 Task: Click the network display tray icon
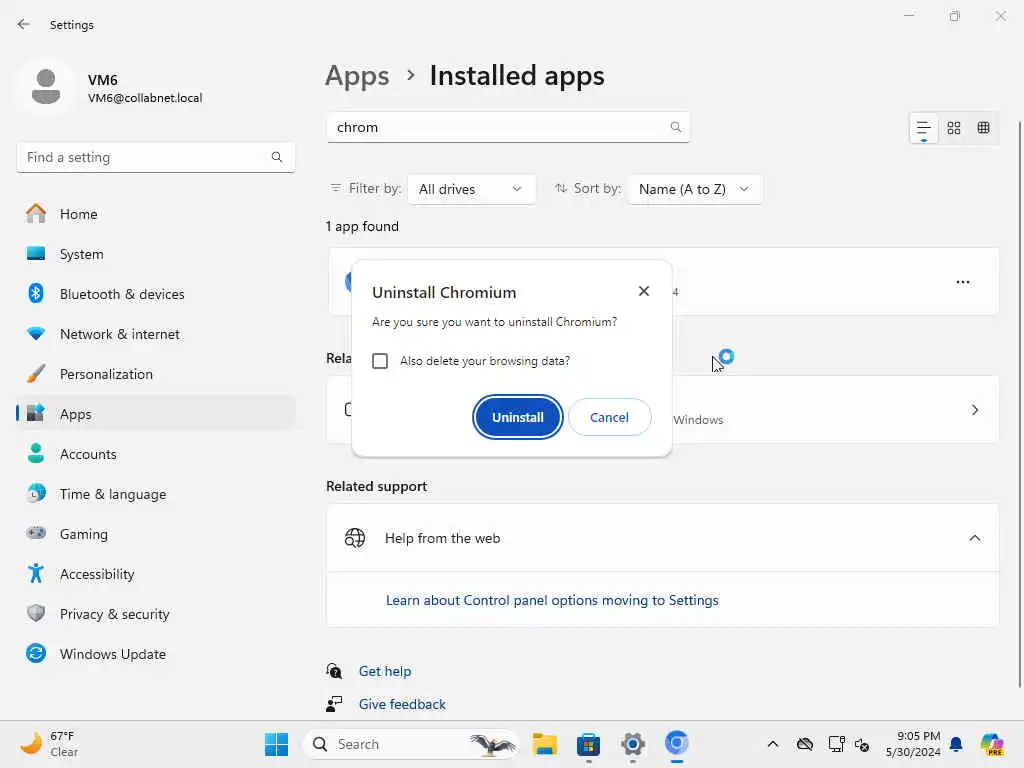point(836,744)
